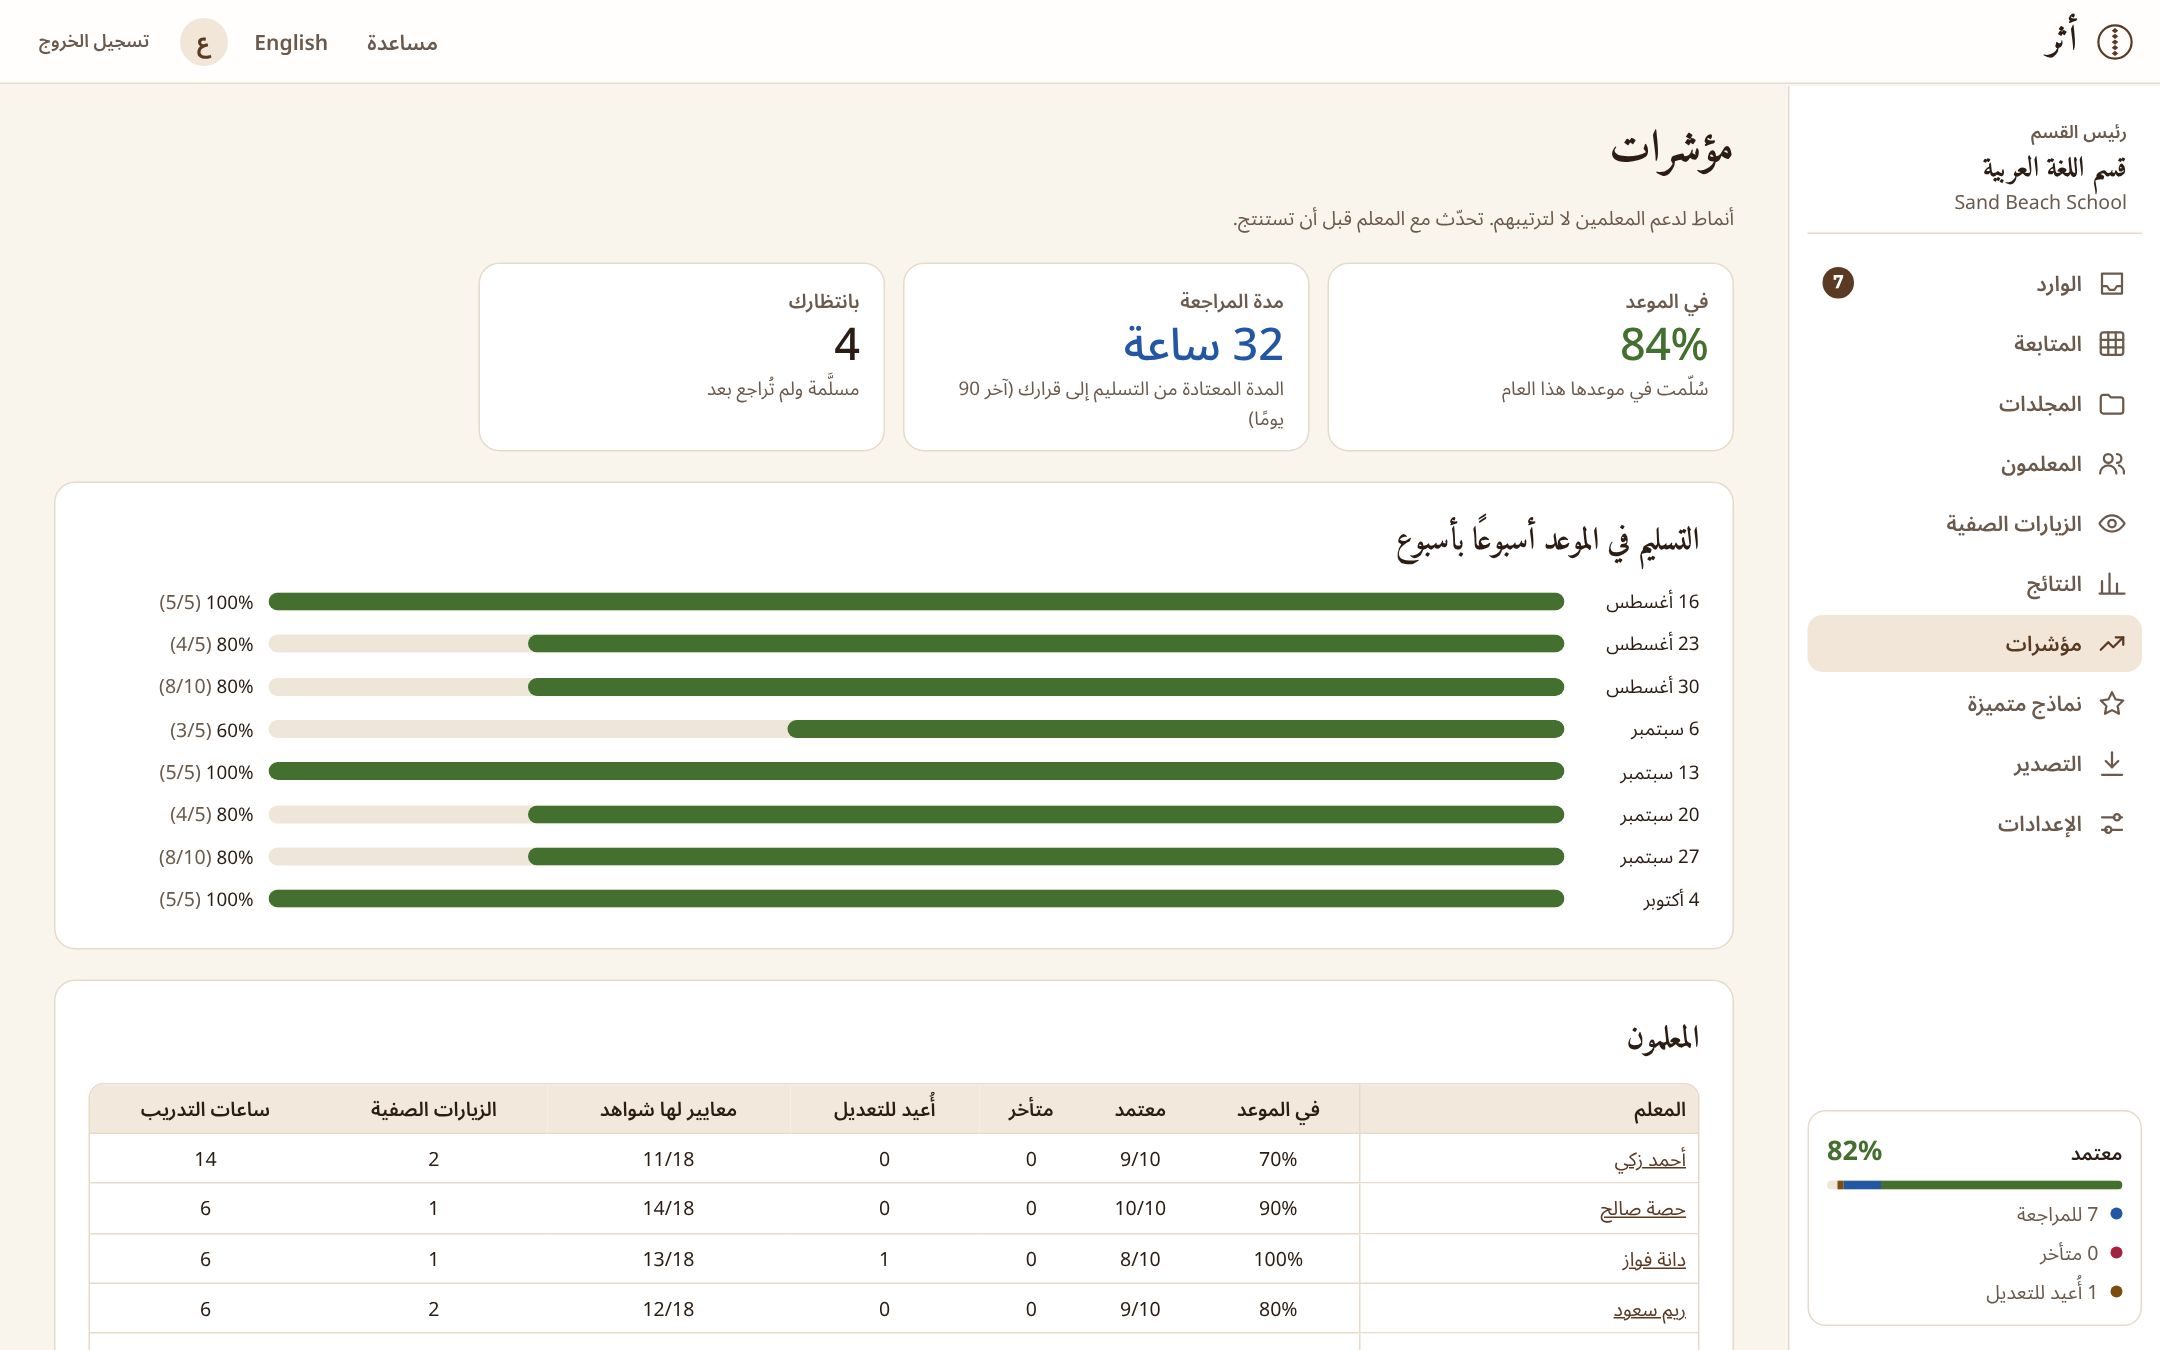
Task: Open teacher ريم سعود profile link
Action: click(1650, 1309)
